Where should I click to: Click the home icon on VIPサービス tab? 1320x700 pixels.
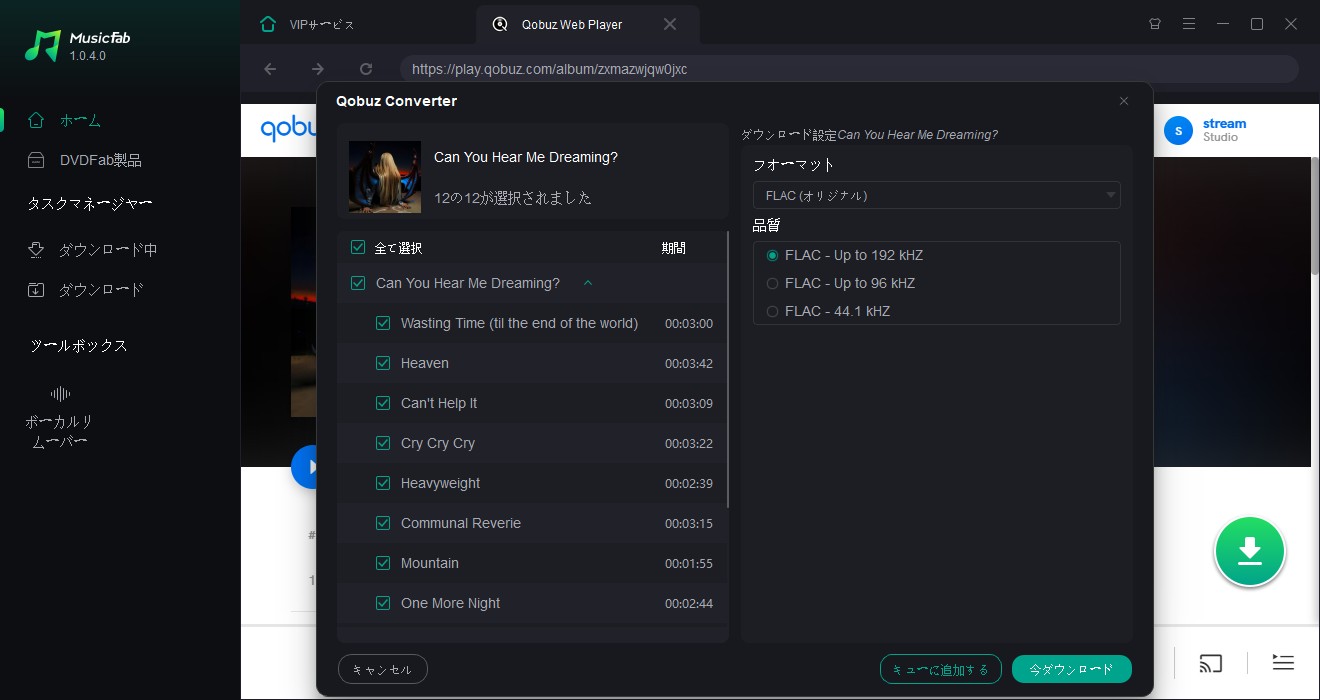coord(267,24)
